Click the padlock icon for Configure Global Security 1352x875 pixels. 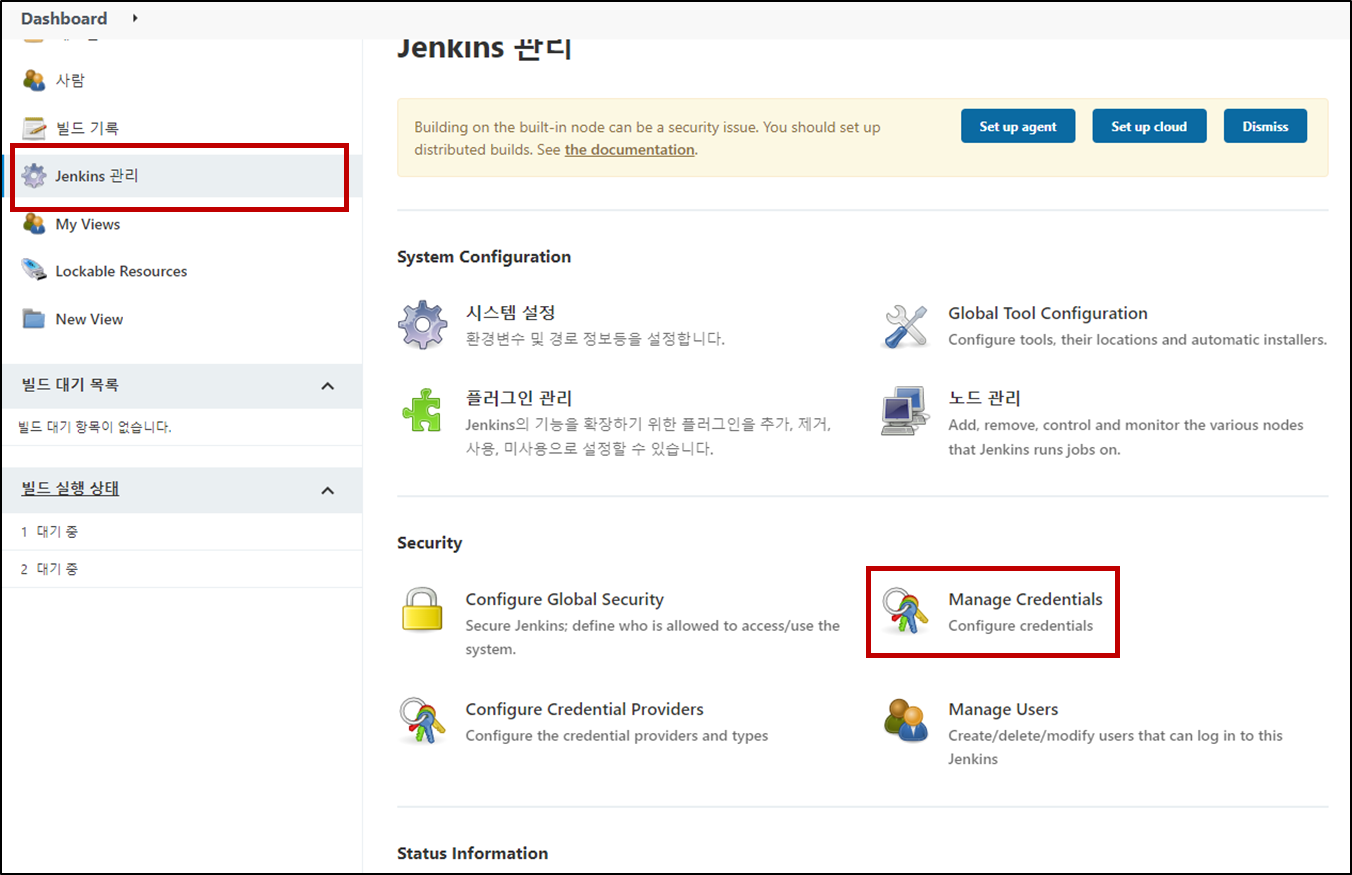422,611
